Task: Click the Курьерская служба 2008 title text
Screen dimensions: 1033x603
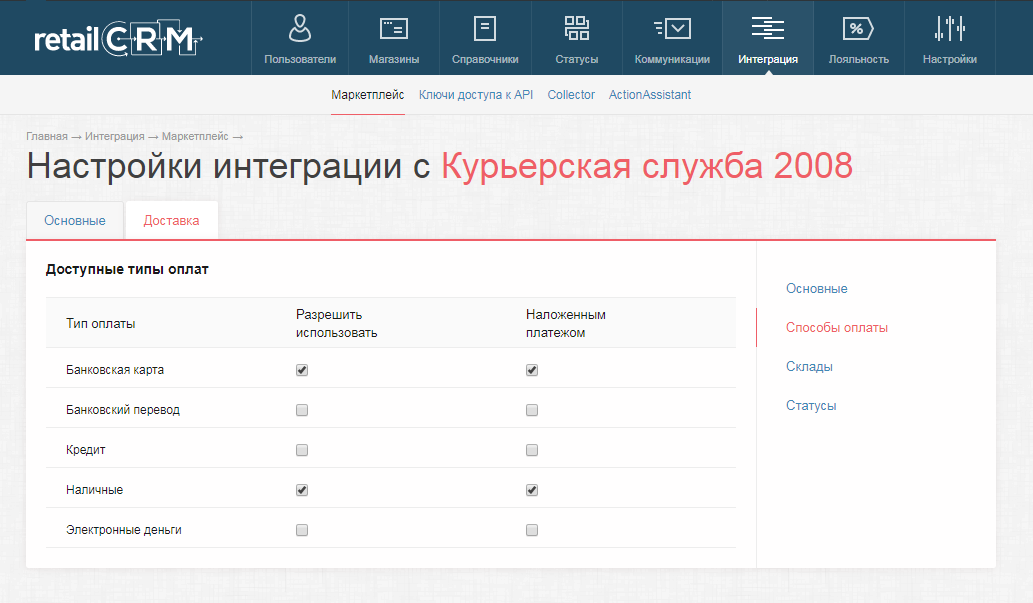Action: point(647,165)
